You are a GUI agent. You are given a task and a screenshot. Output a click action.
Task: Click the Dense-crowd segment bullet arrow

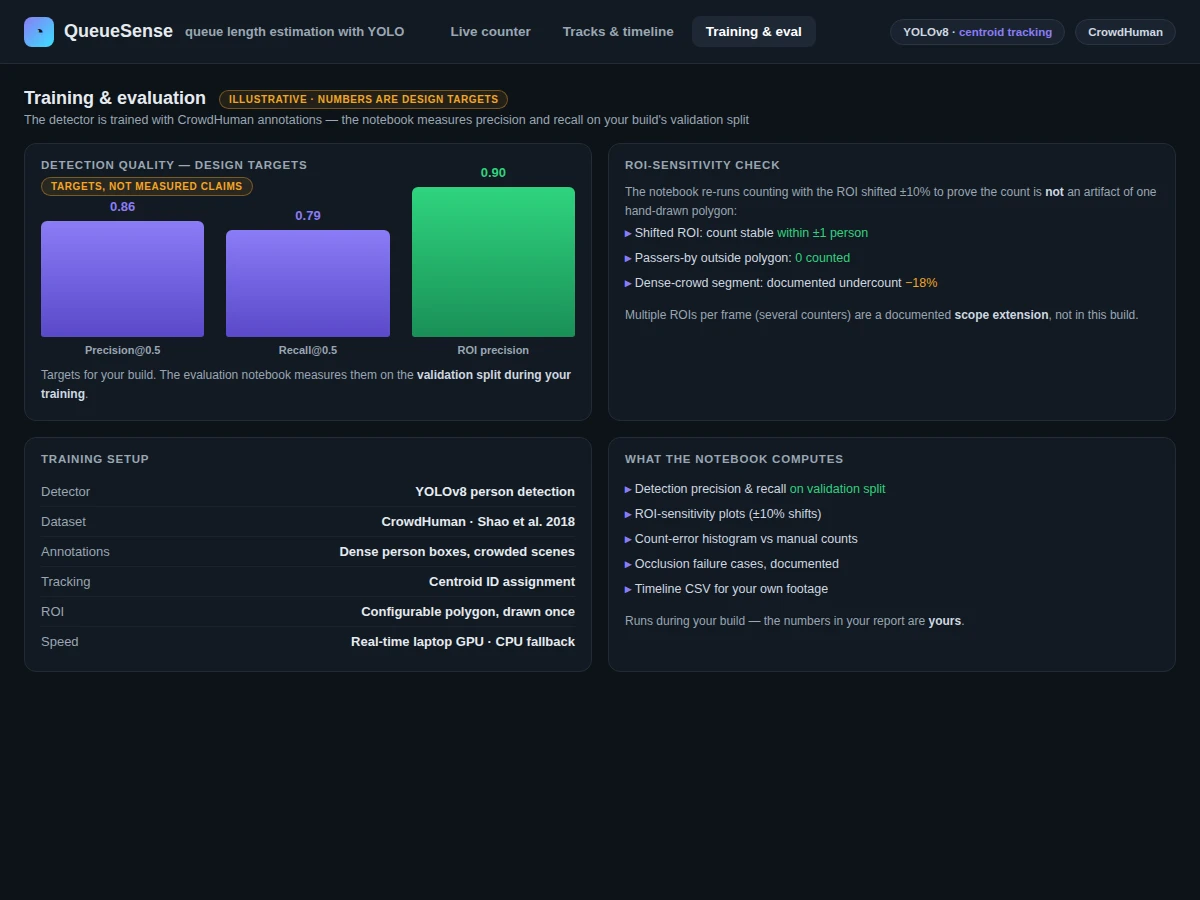(628, 283)
